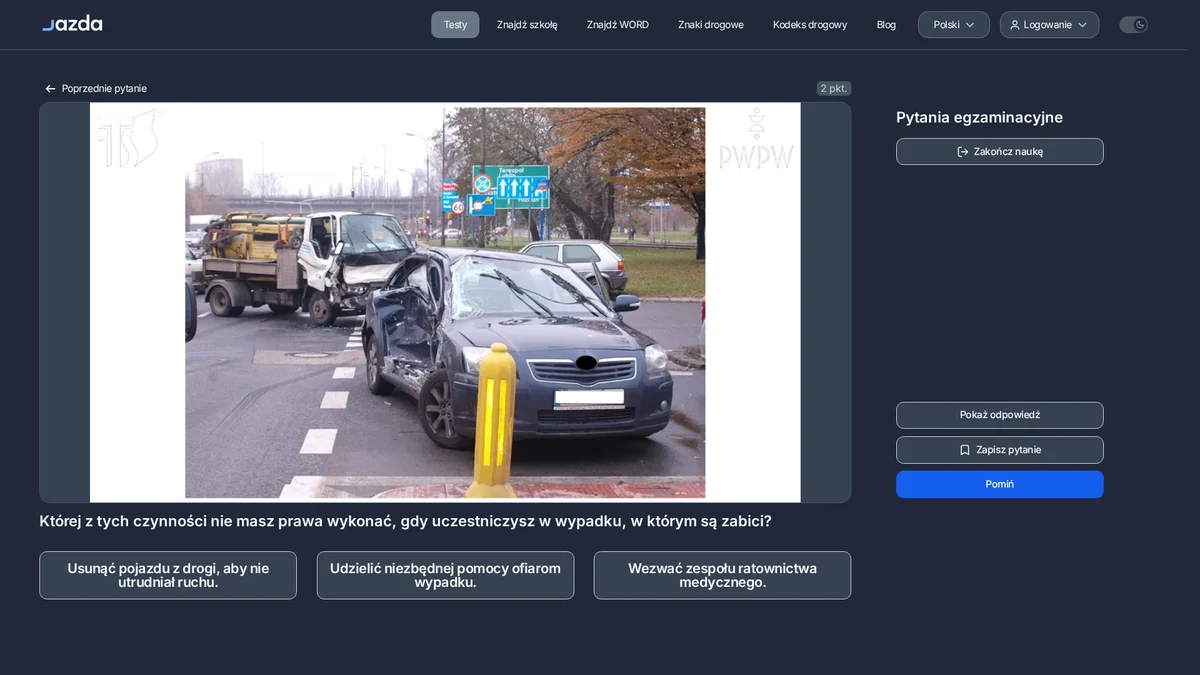This screenshot has height=675, width=1200.
Task: Click the user icon beside Logowanie
Action: [x=1015, y=25]
